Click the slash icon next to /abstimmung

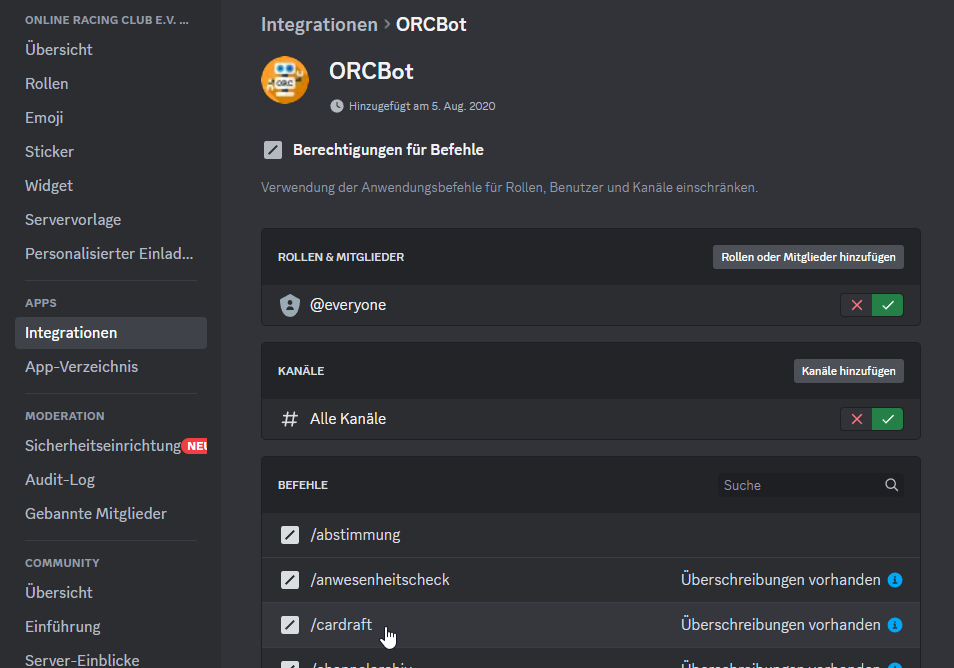(290, 535)
